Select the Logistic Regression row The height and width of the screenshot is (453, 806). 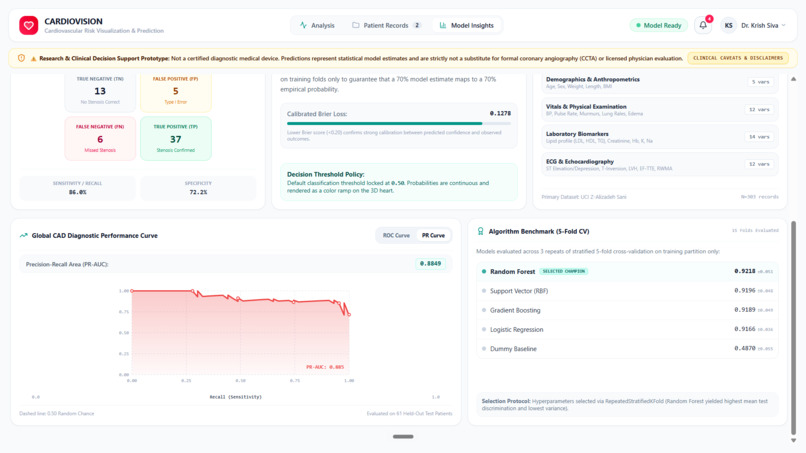tap(627, 330)
